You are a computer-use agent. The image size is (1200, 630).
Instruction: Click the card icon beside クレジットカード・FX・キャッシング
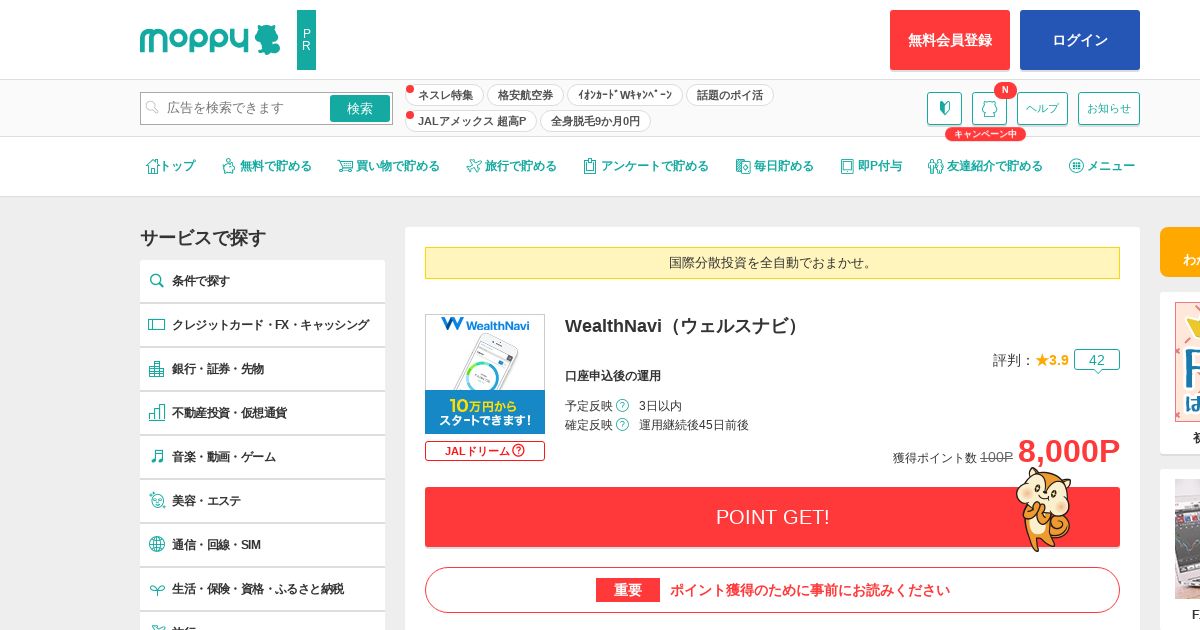coord(157,325)
